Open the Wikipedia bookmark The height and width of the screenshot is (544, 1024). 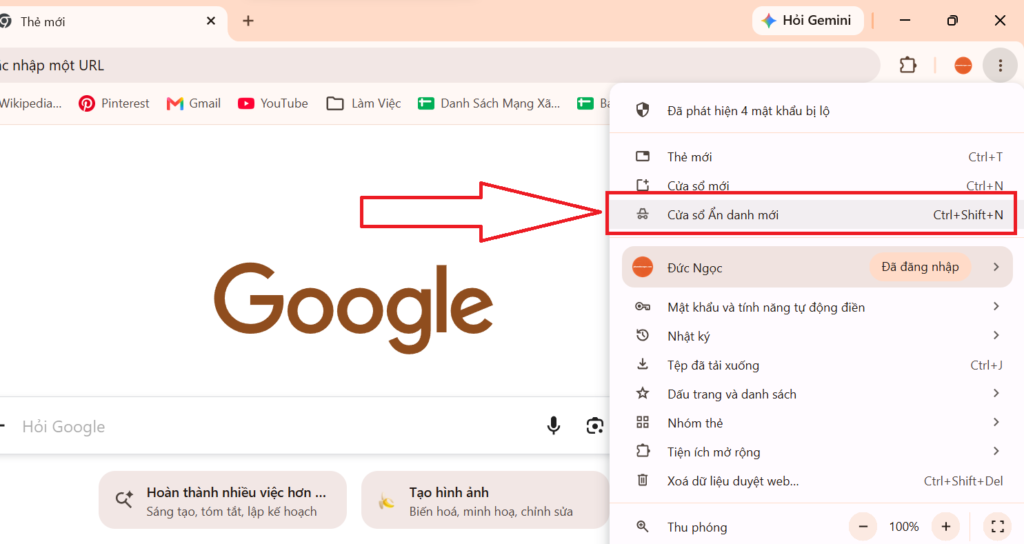[31, 103]
